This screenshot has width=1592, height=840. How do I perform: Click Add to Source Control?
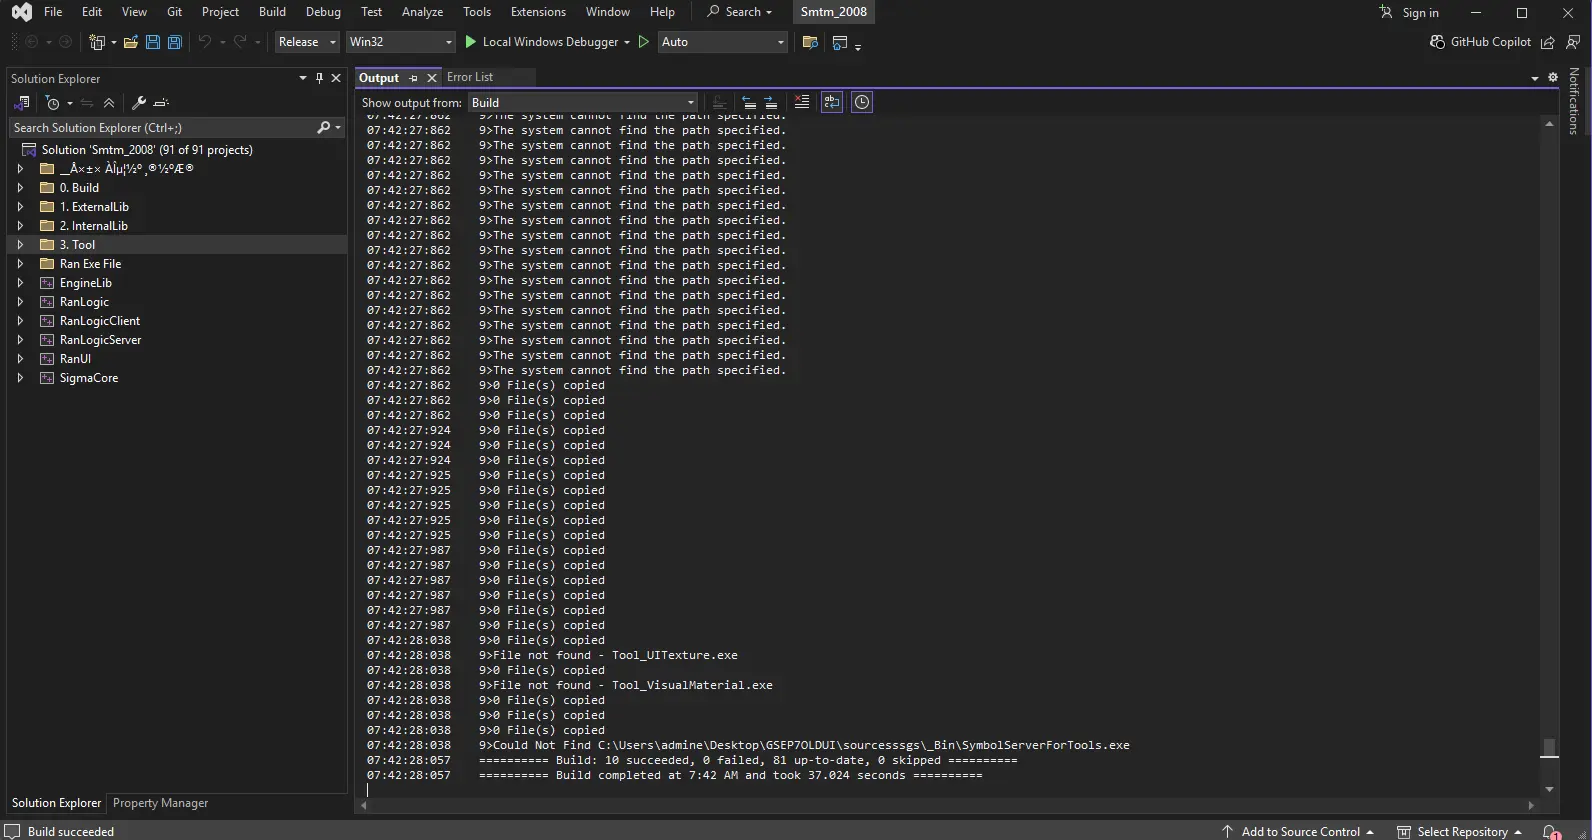tap(1298, 832)
